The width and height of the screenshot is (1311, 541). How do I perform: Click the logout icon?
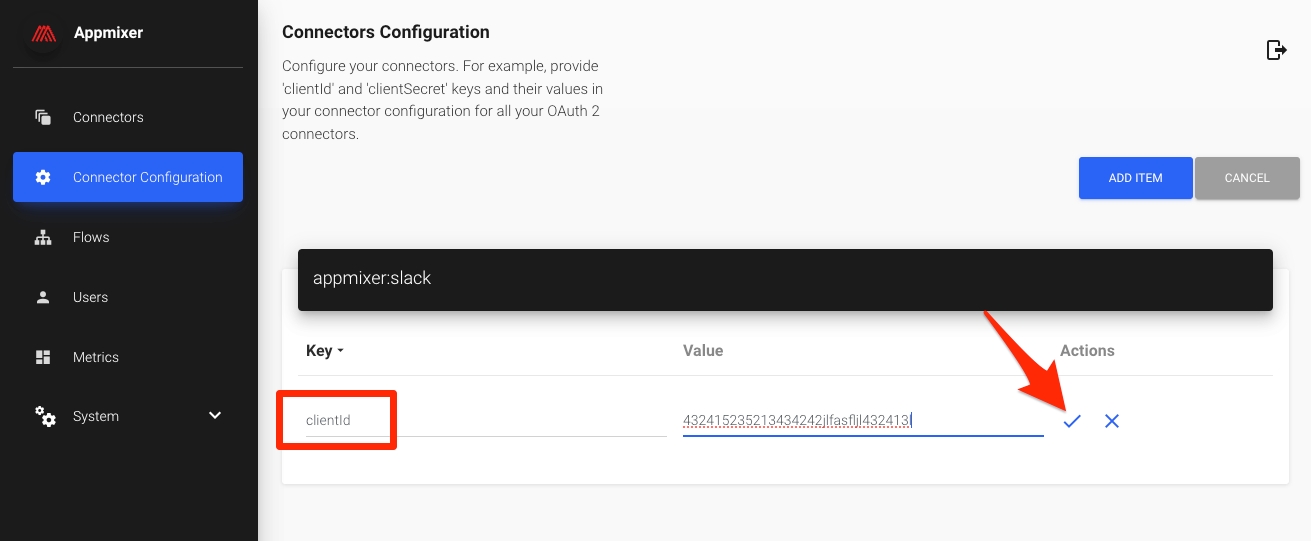coord(1276,50)
